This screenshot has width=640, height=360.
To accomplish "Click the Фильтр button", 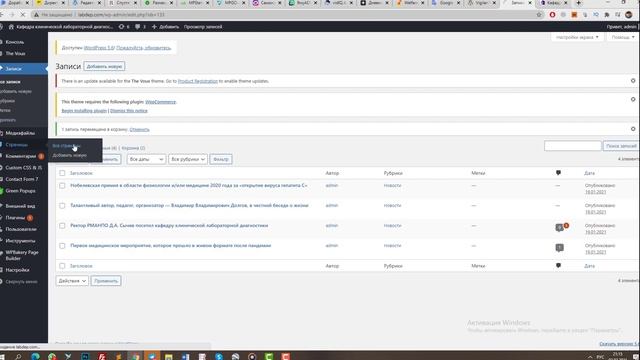I will [221, 159].
